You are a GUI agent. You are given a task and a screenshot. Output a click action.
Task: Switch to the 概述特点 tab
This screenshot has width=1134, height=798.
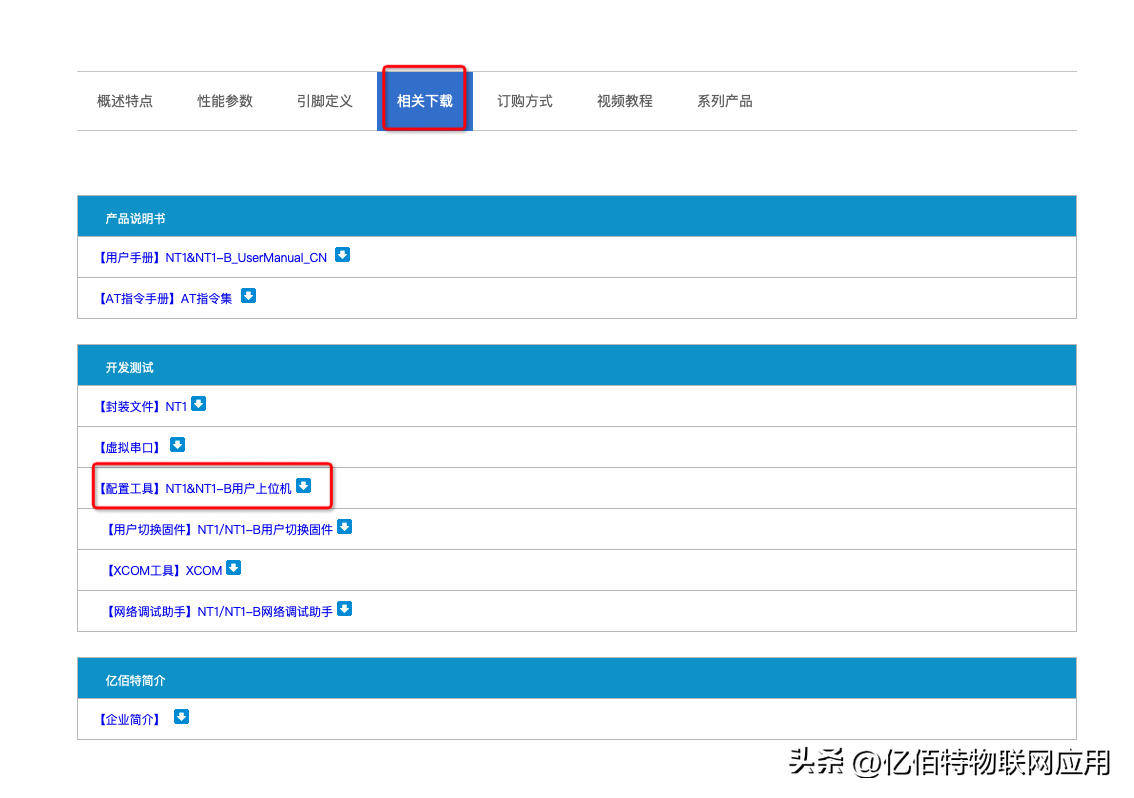click(125, 101)
